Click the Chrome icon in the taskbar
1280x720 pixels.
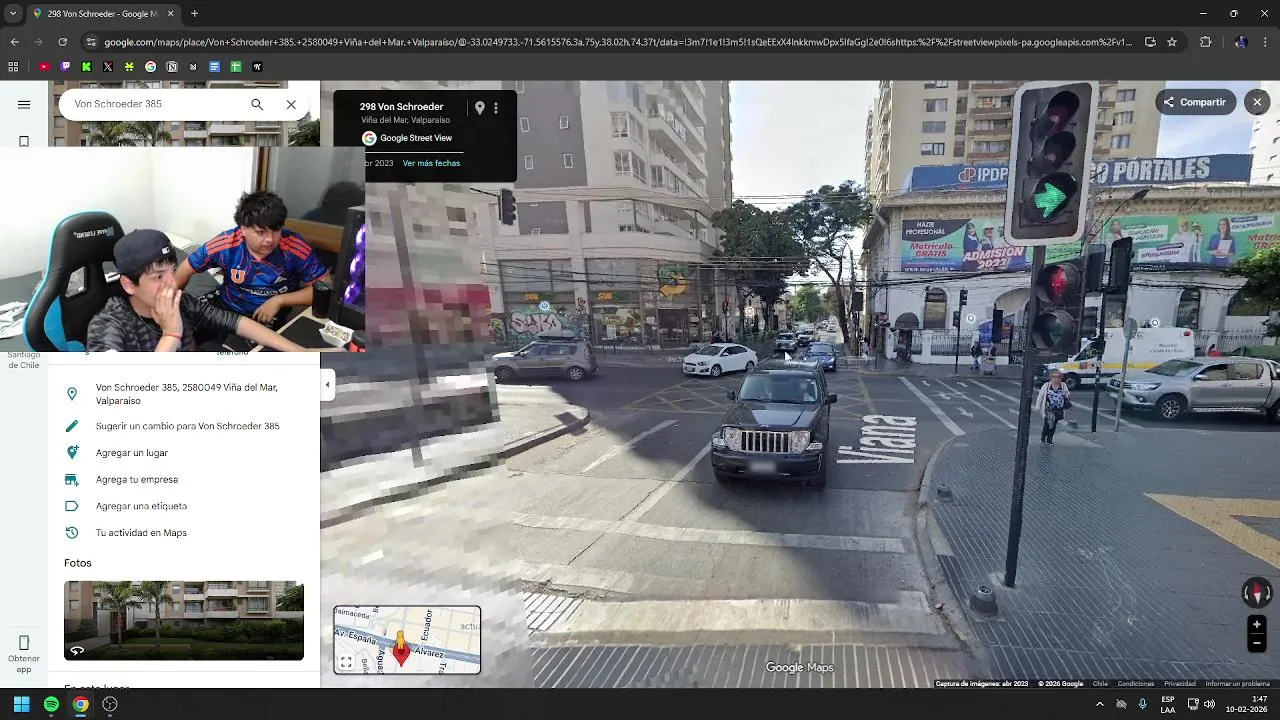tap(81, 704)
